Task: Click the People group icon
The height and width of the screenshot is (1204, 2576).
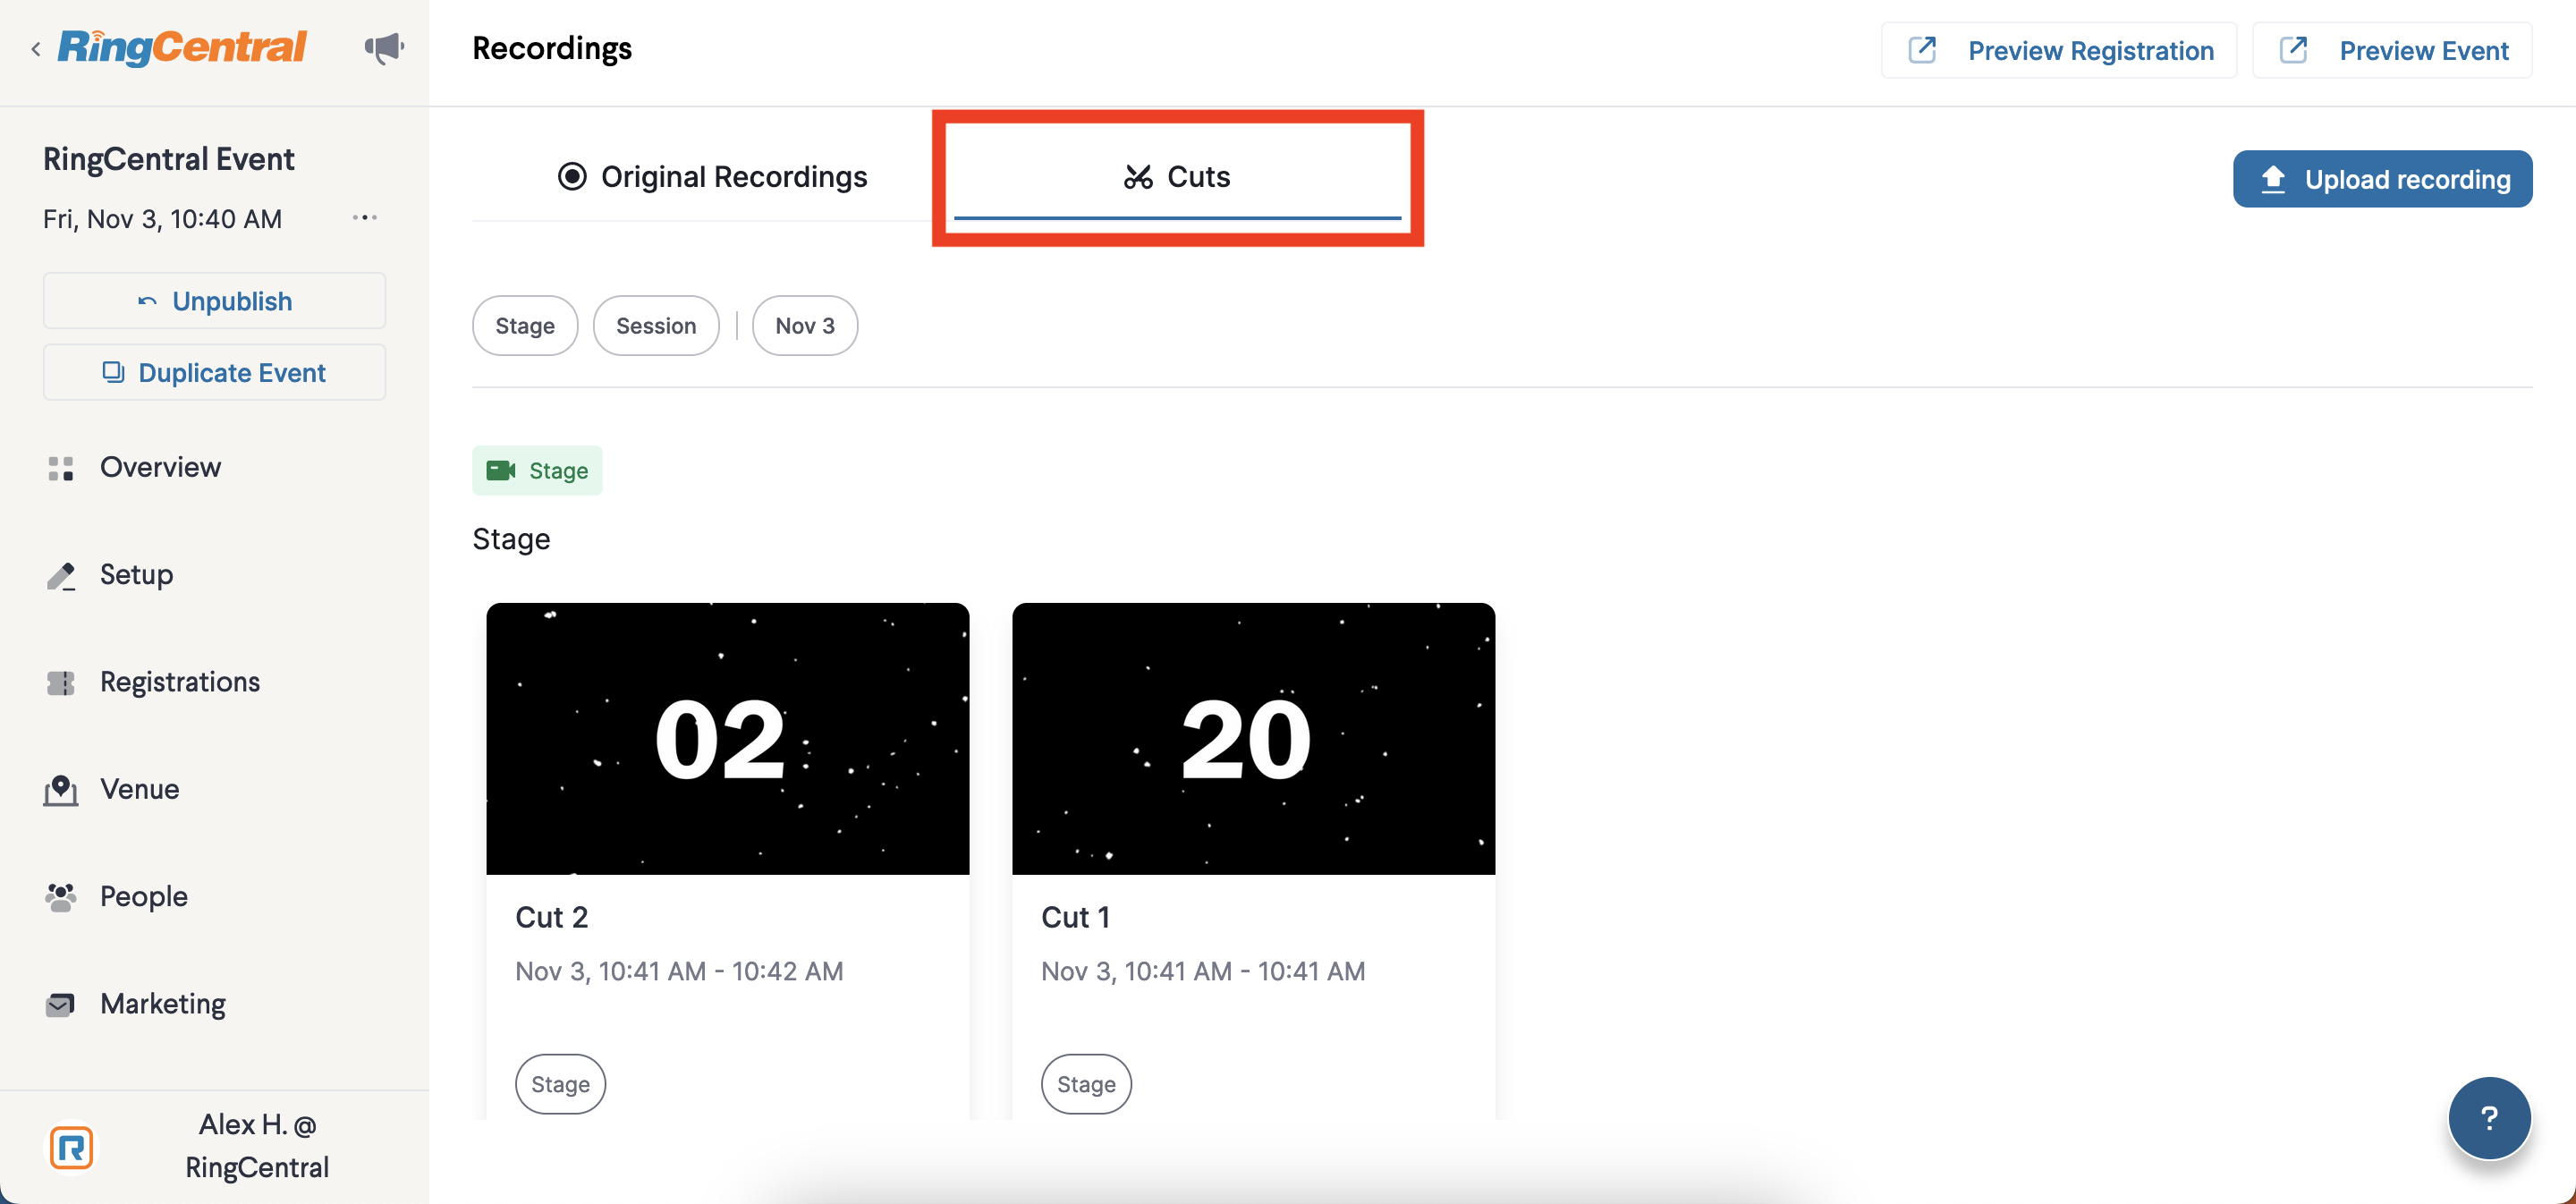Action: click(x=61, y=896)
